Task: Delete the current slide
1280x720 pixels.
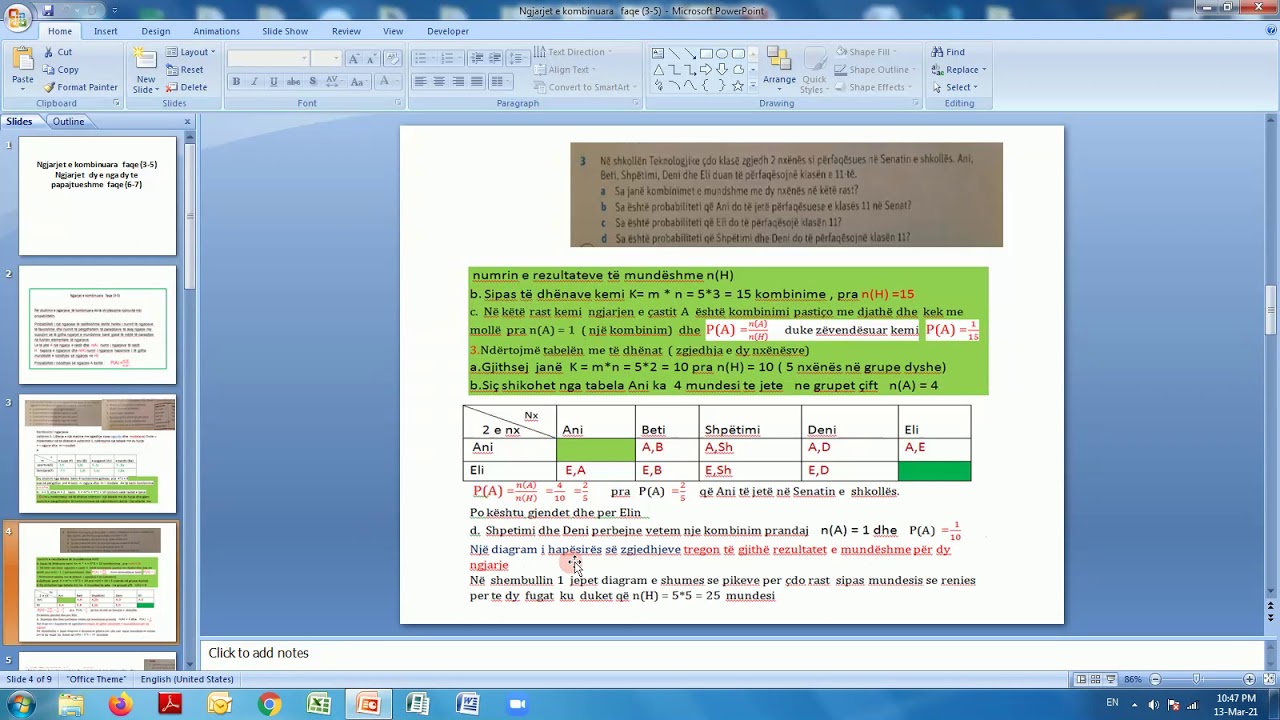Action: click(x=187, y=87)
